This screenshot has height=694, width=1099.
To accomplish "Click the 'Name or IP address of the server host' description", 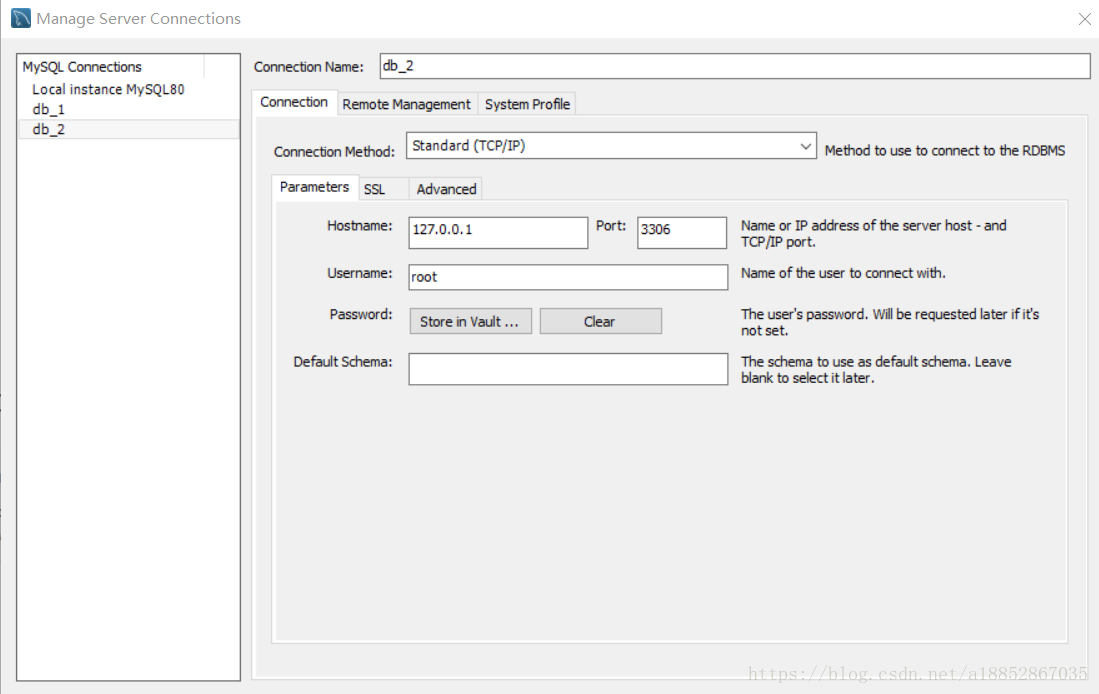I will tap(873, 233).
